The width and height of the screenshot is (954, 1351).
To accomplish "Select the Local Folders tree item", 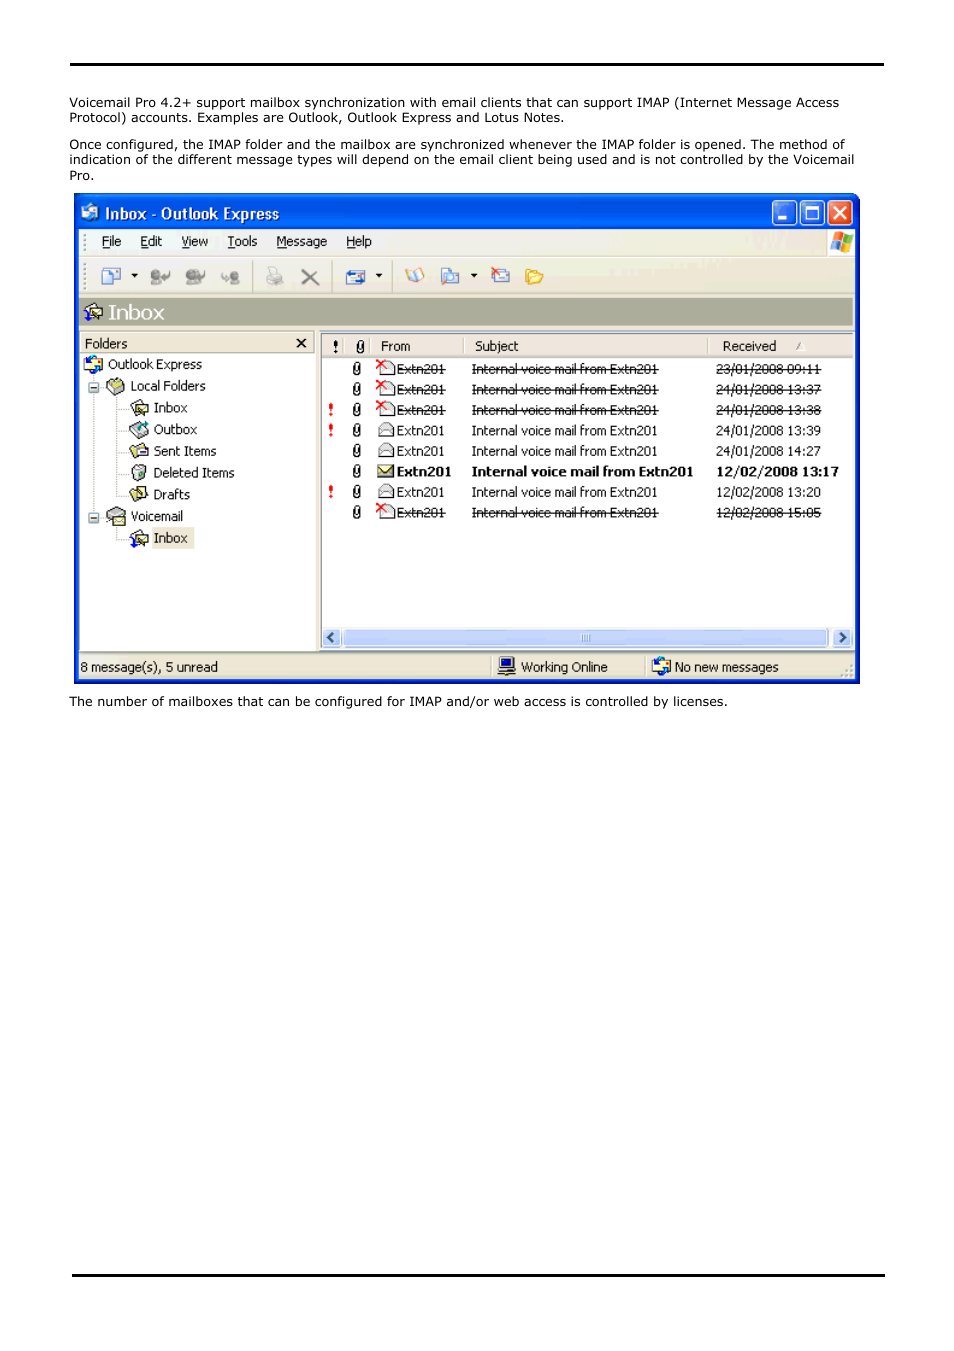I will click(167, 386).
